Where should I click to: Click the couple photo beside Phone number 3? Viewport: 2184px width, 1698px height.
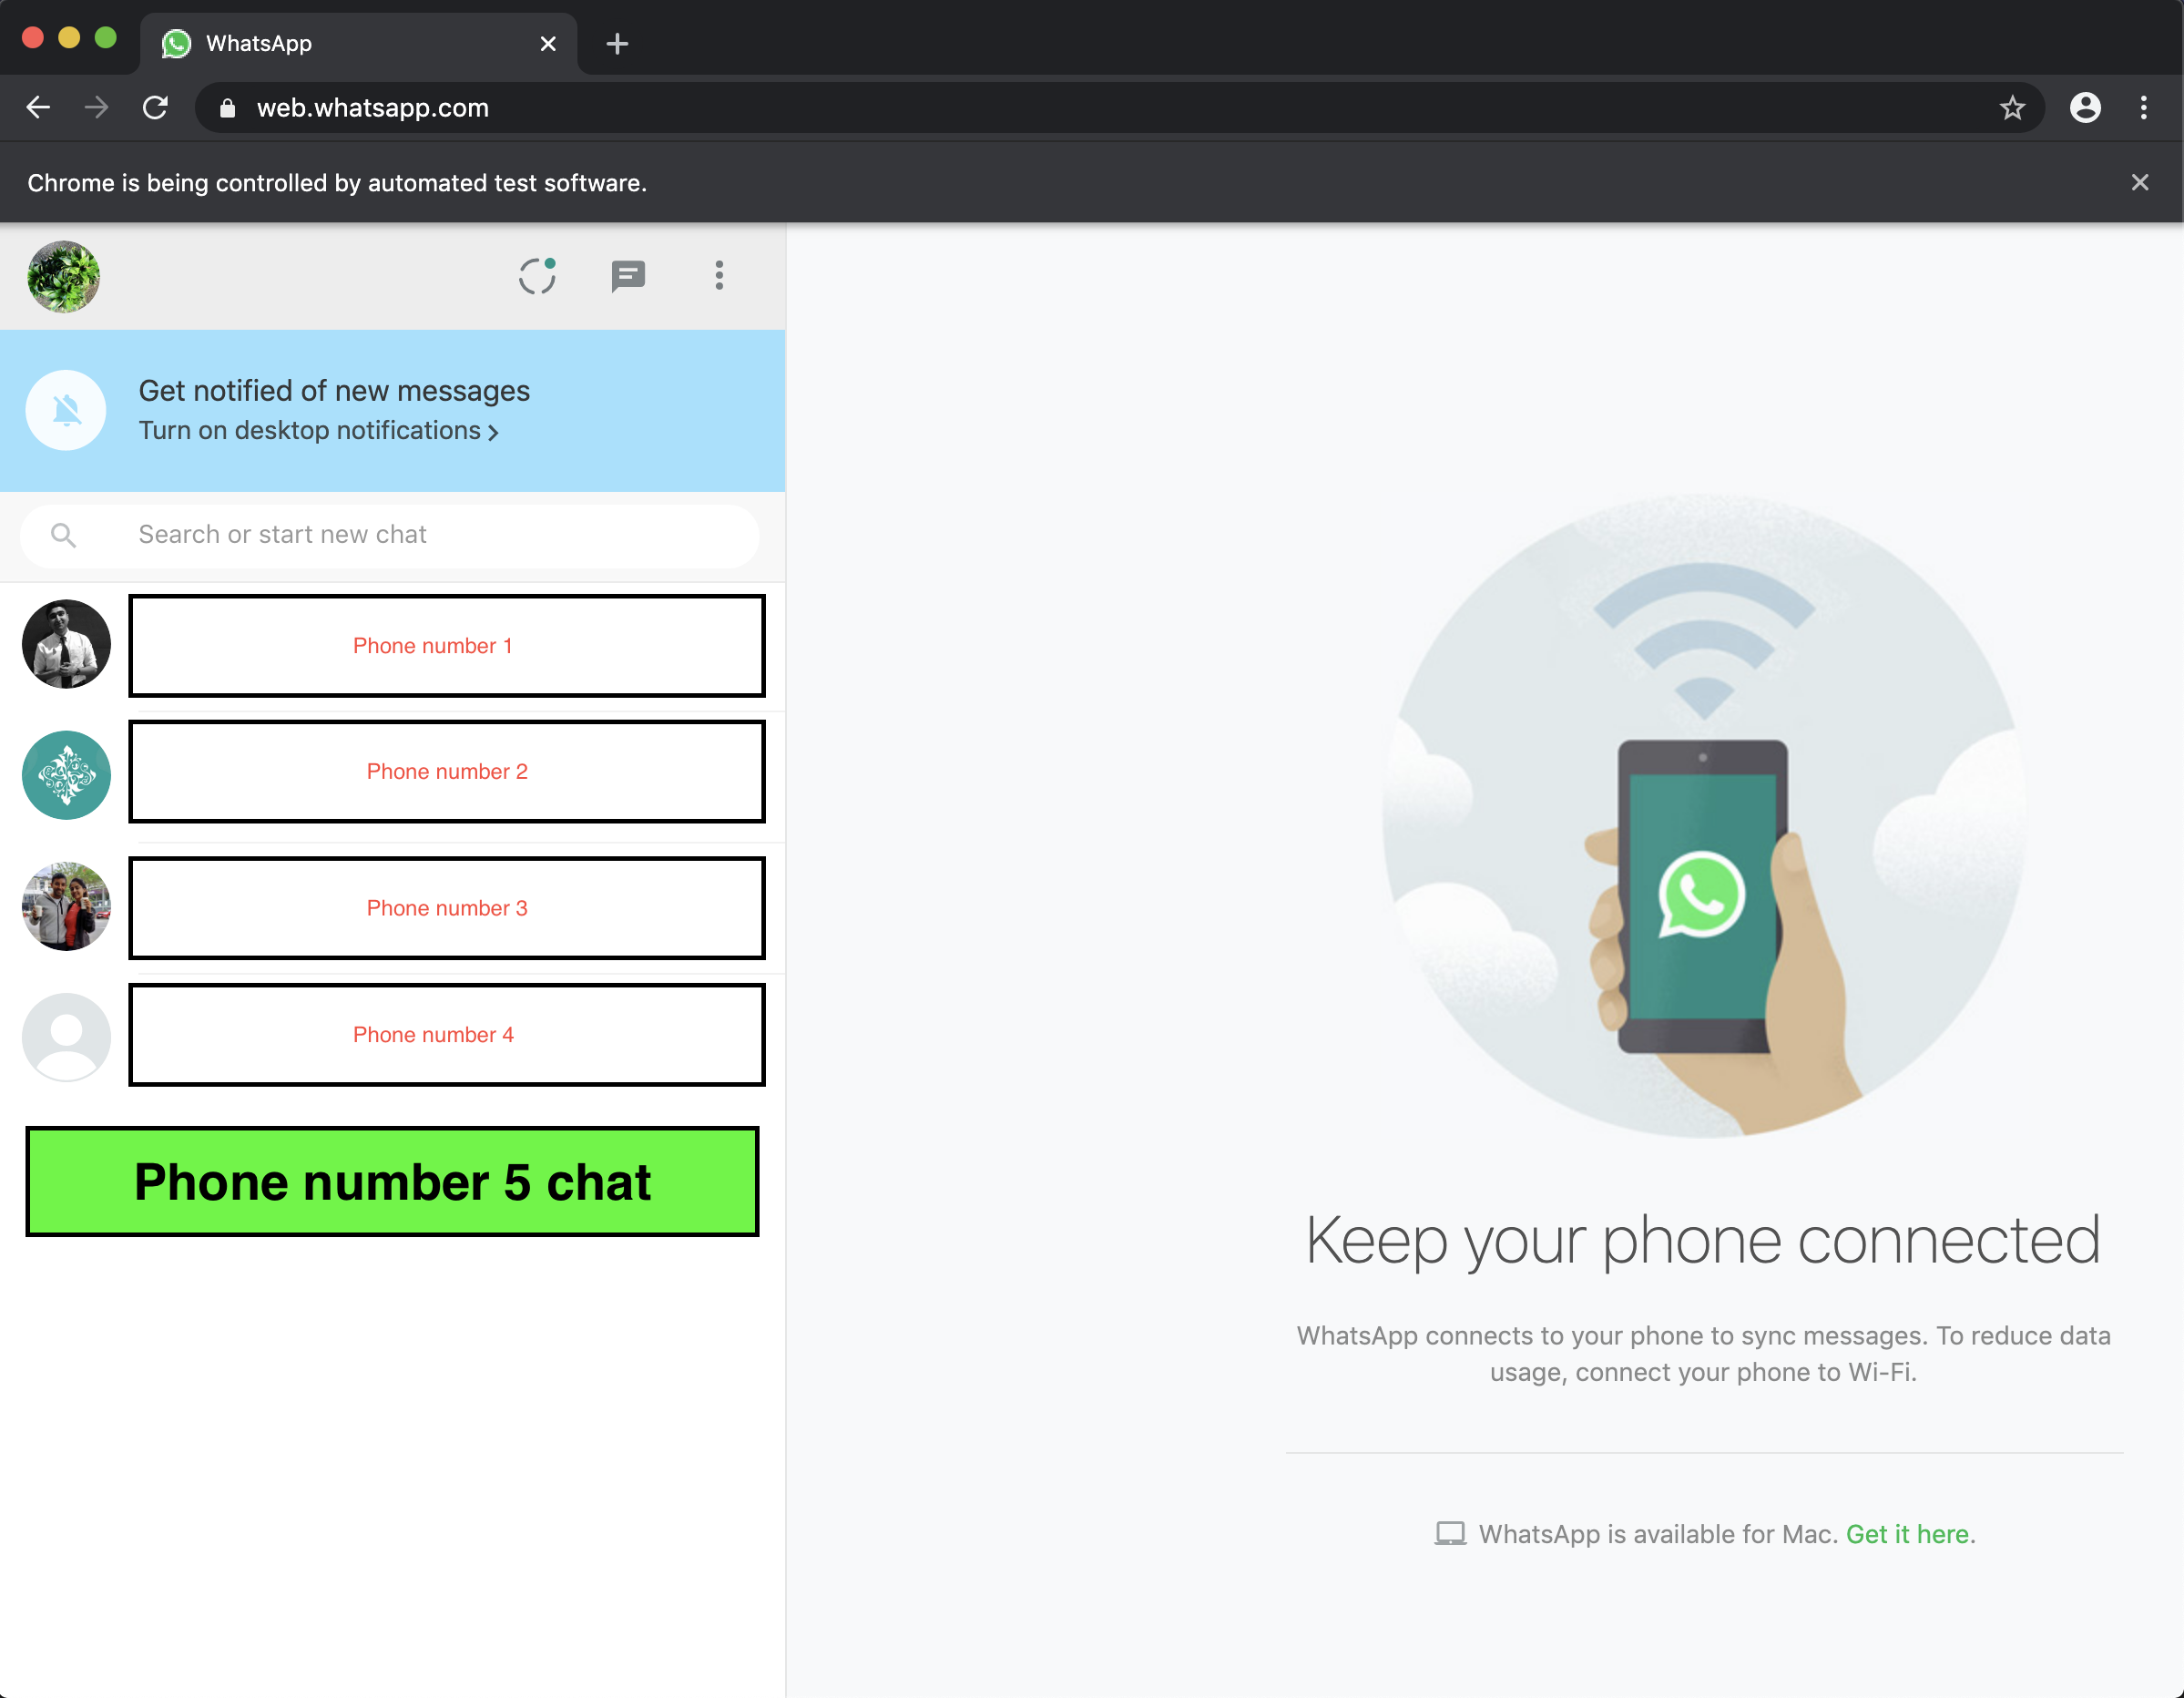pos(66,906)
